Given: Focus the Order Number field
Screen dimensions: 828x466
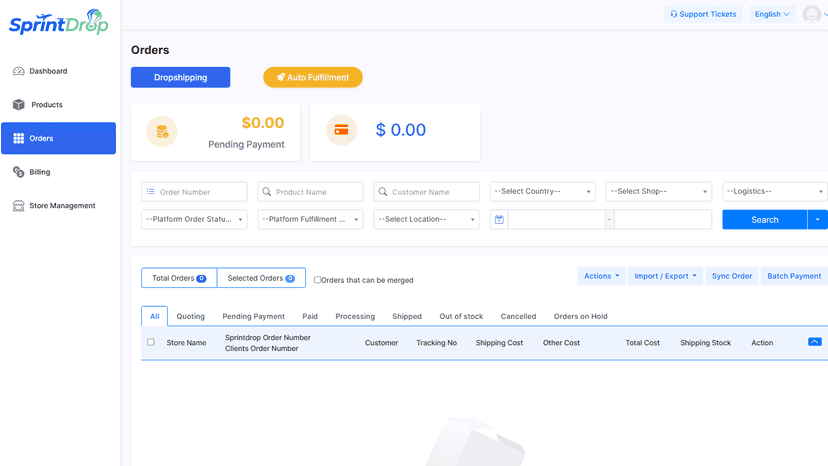Looking at the screenshot, I should (x=194, y=192).
